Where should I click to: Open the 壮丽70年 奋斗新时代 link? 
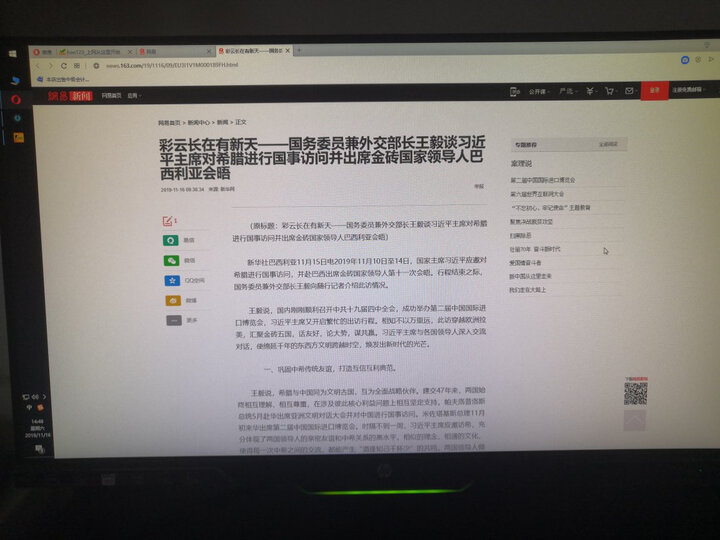tap(535, 249)
